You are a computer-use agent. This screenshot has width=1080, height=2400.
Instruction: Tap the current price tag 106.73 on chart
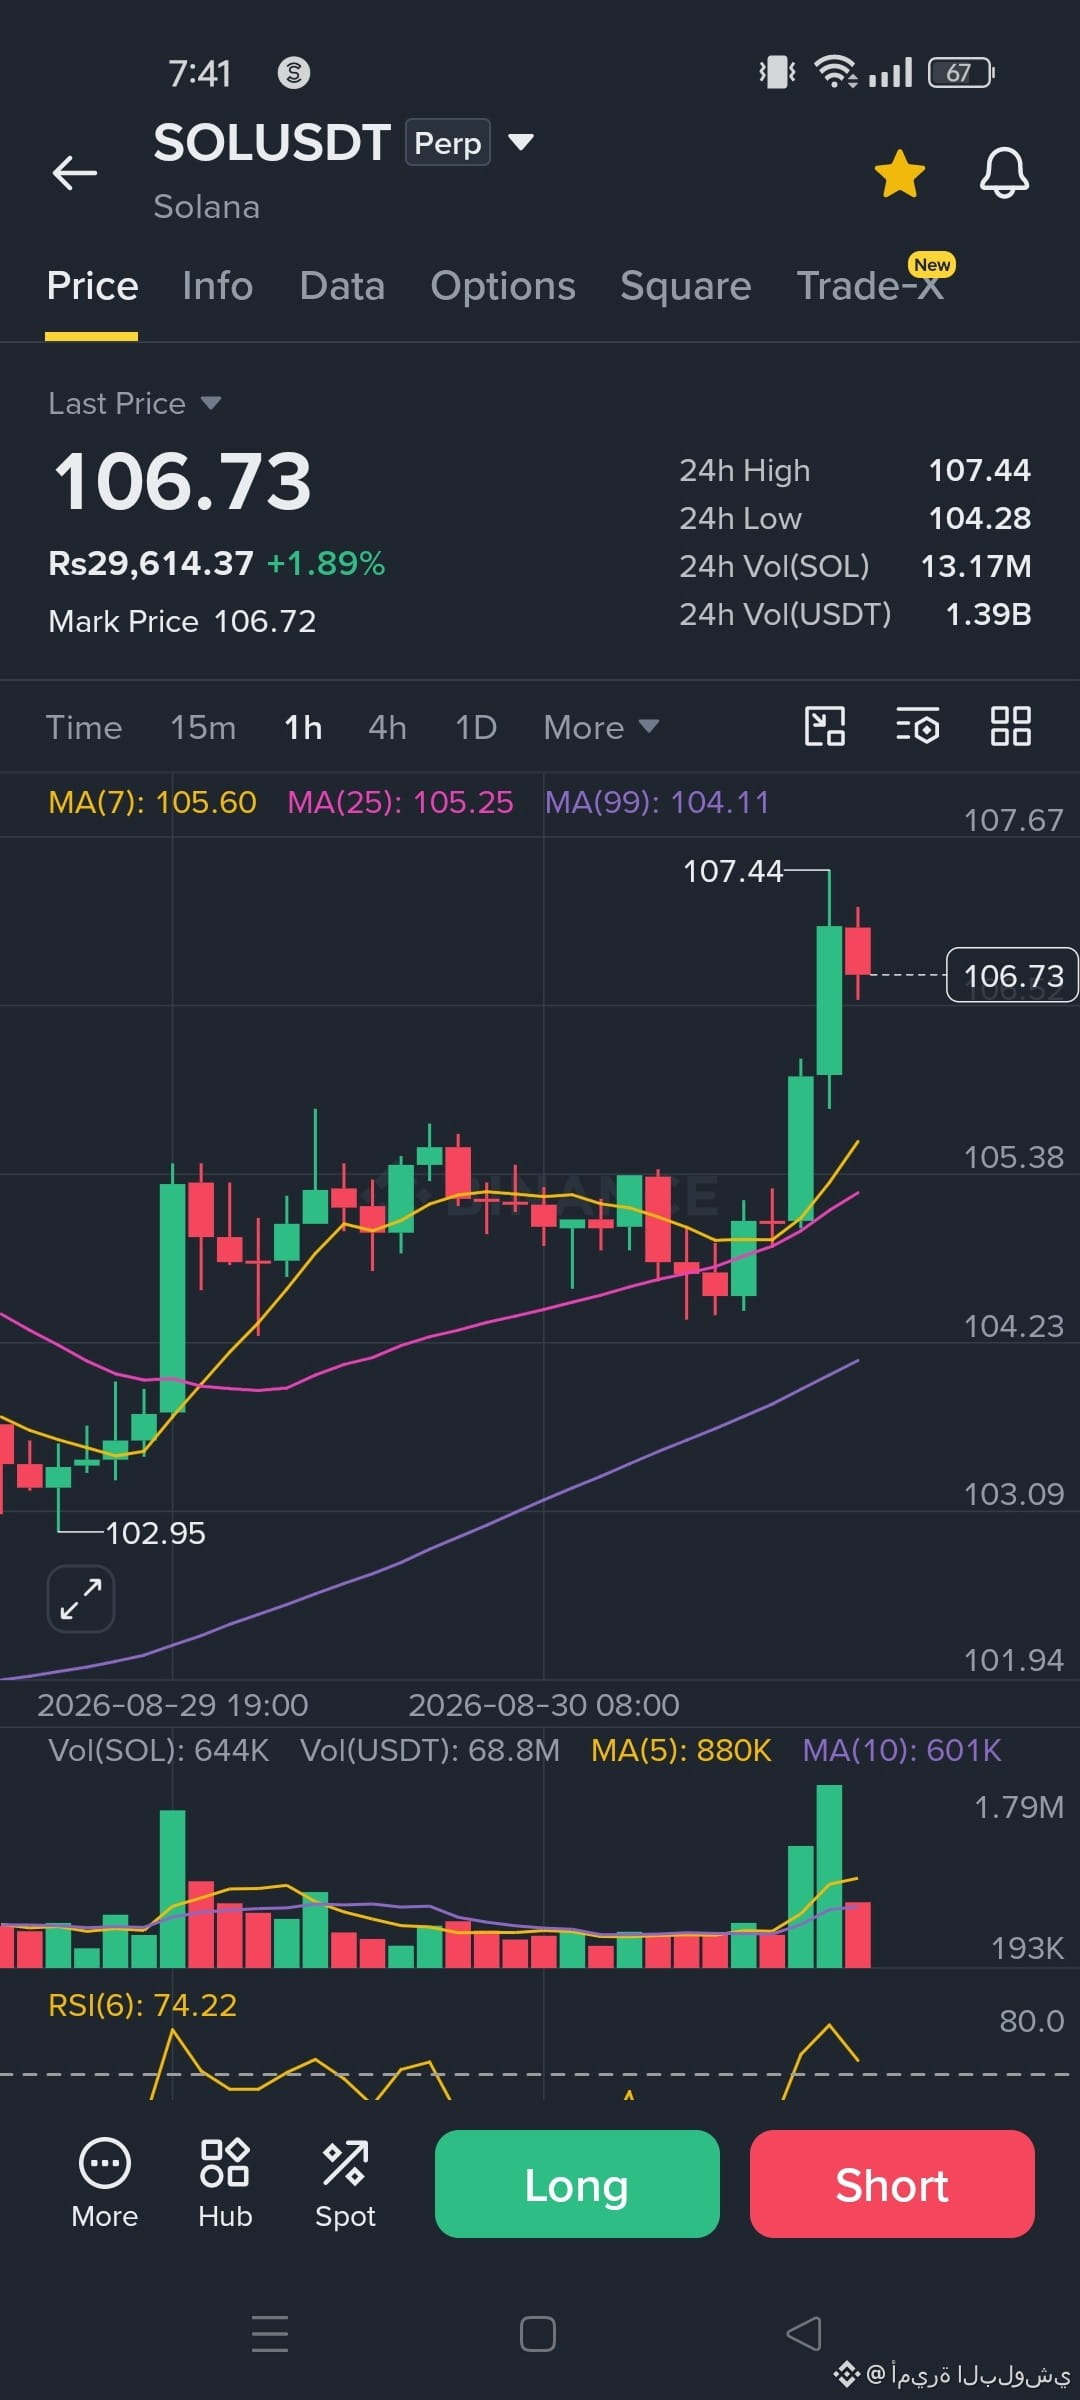tap(1012, 975)
